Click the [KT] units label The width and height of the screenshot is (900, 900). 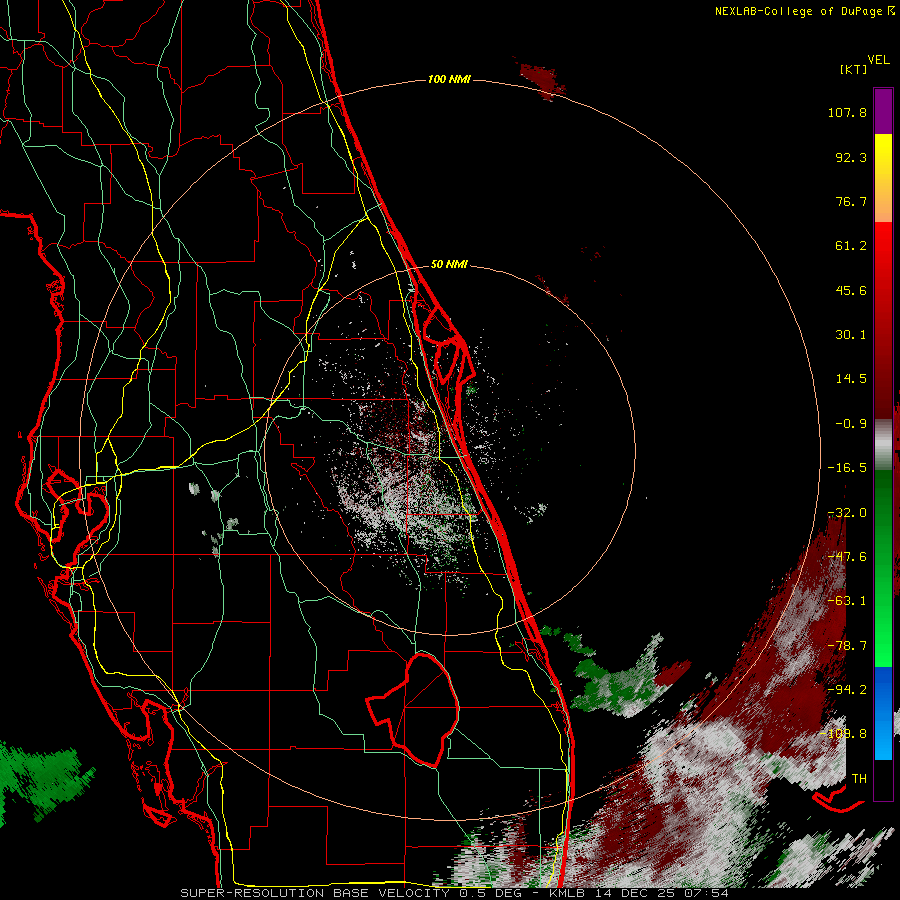click(853, 69)
